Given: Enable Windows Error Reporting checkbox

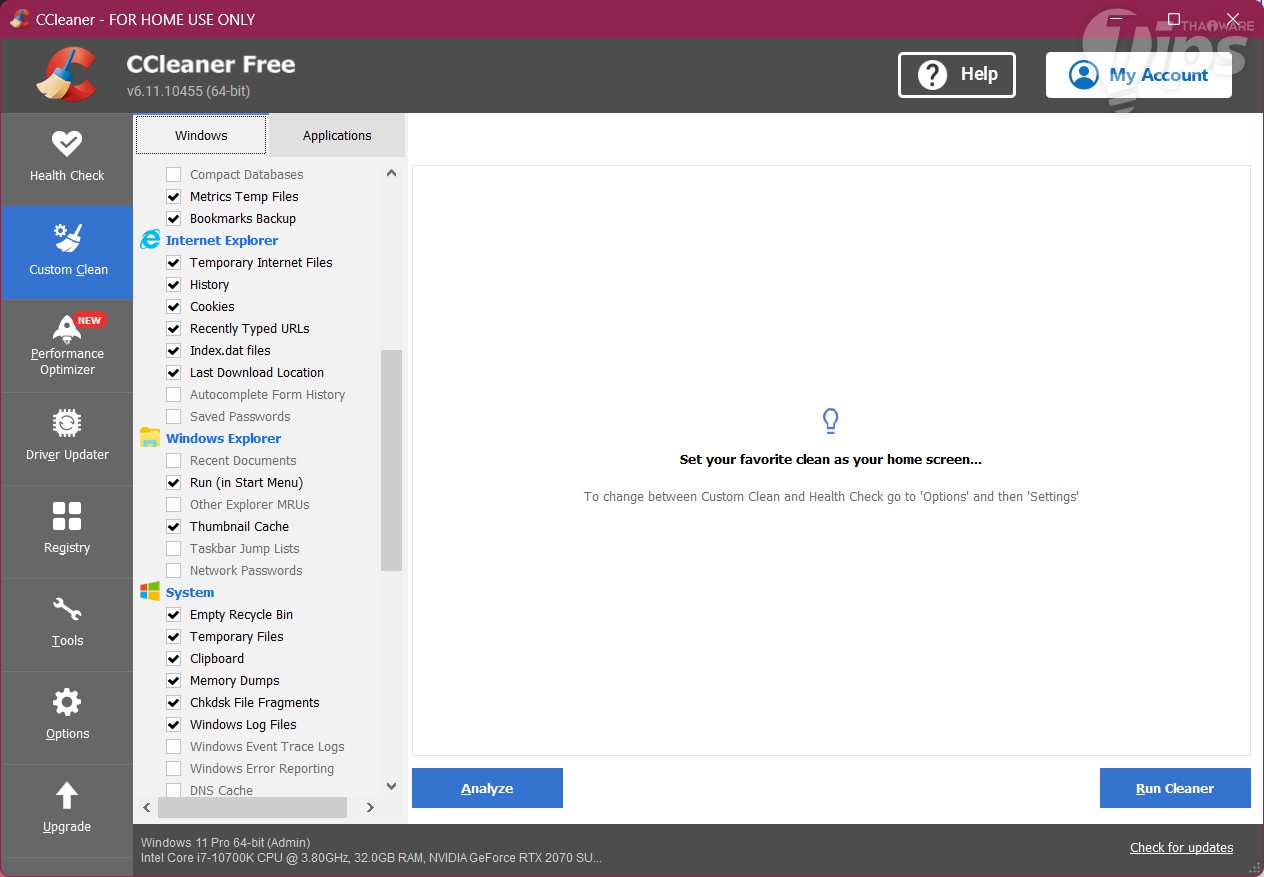Looking at the screenshot, I should pos(174,768).
